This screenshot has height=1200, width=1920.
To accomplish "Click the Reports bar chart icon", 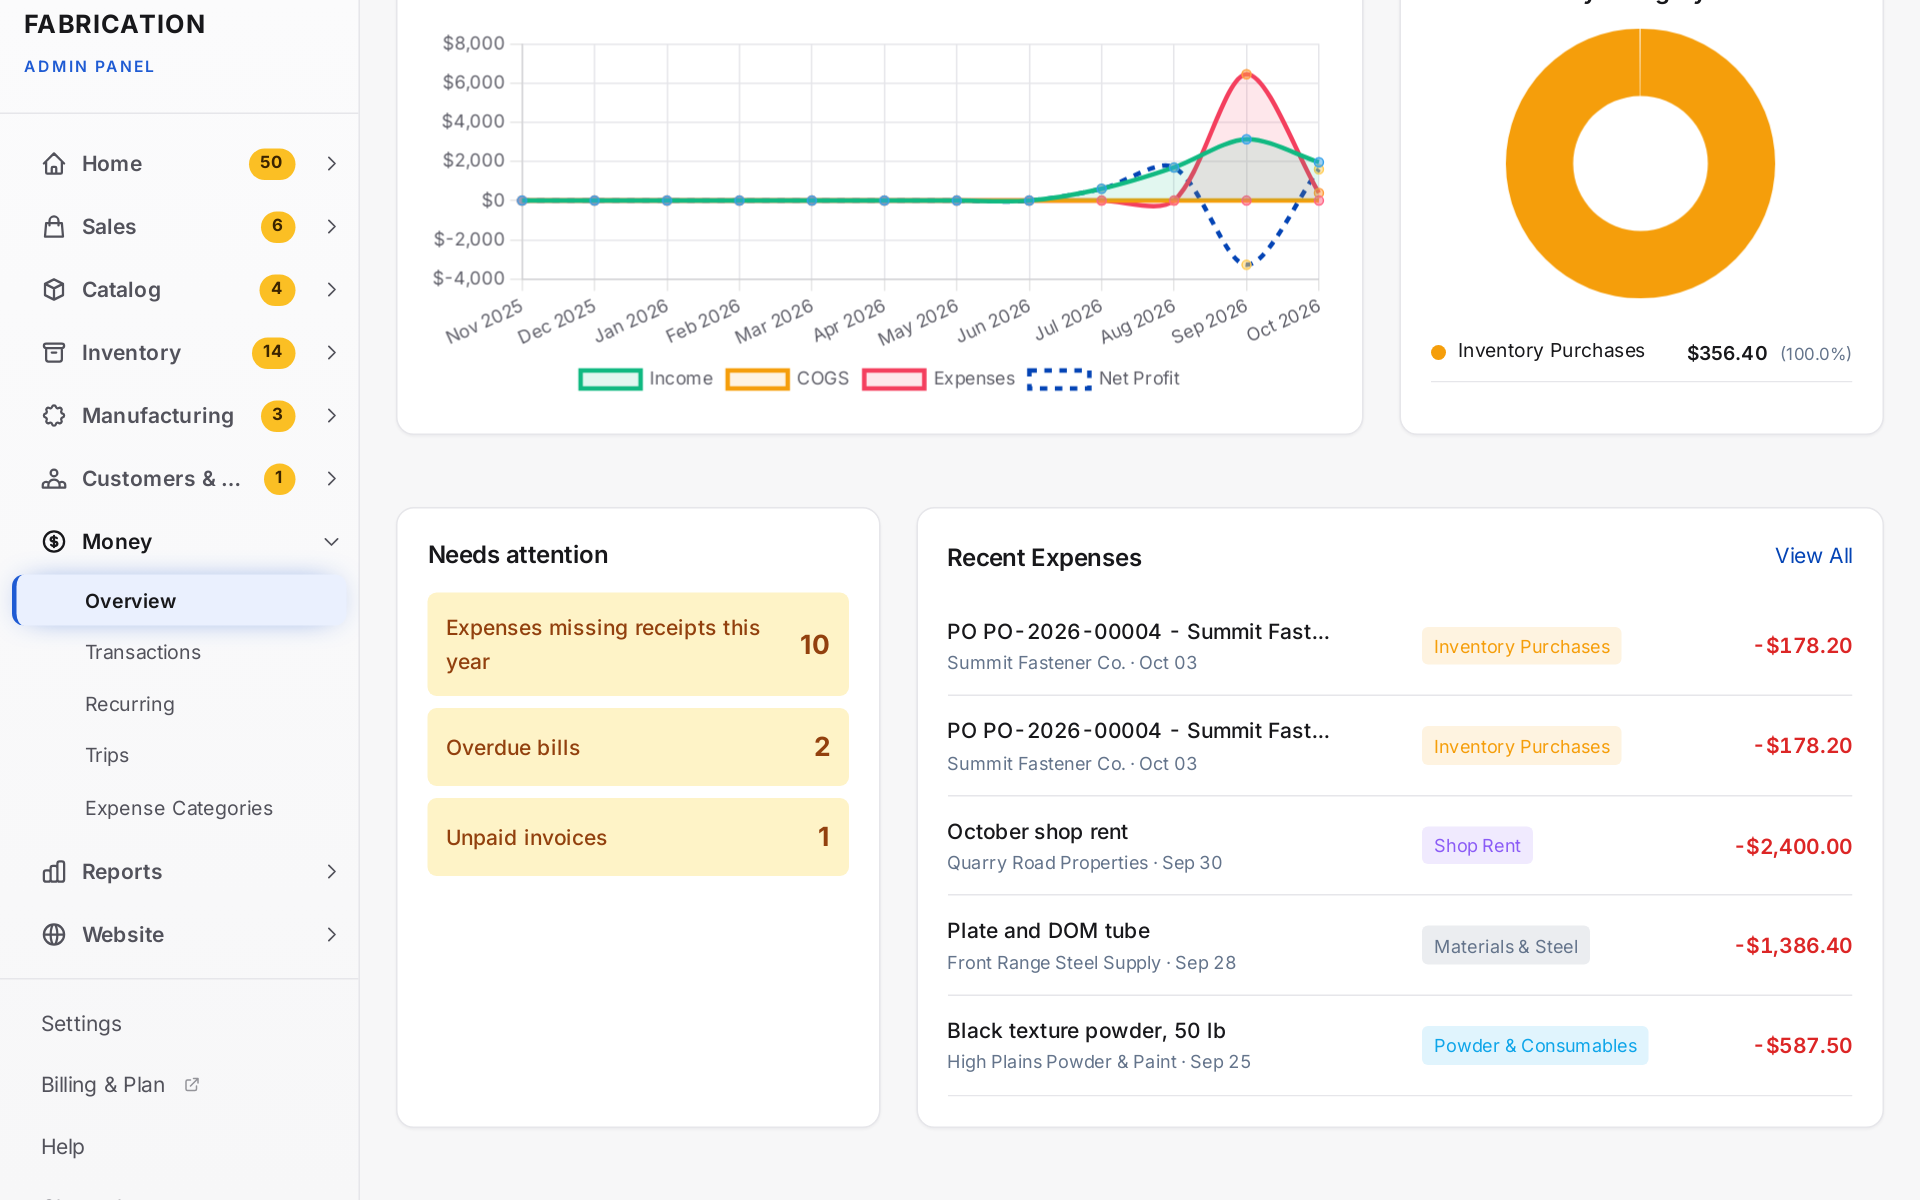I will click(x=54, y=871).
